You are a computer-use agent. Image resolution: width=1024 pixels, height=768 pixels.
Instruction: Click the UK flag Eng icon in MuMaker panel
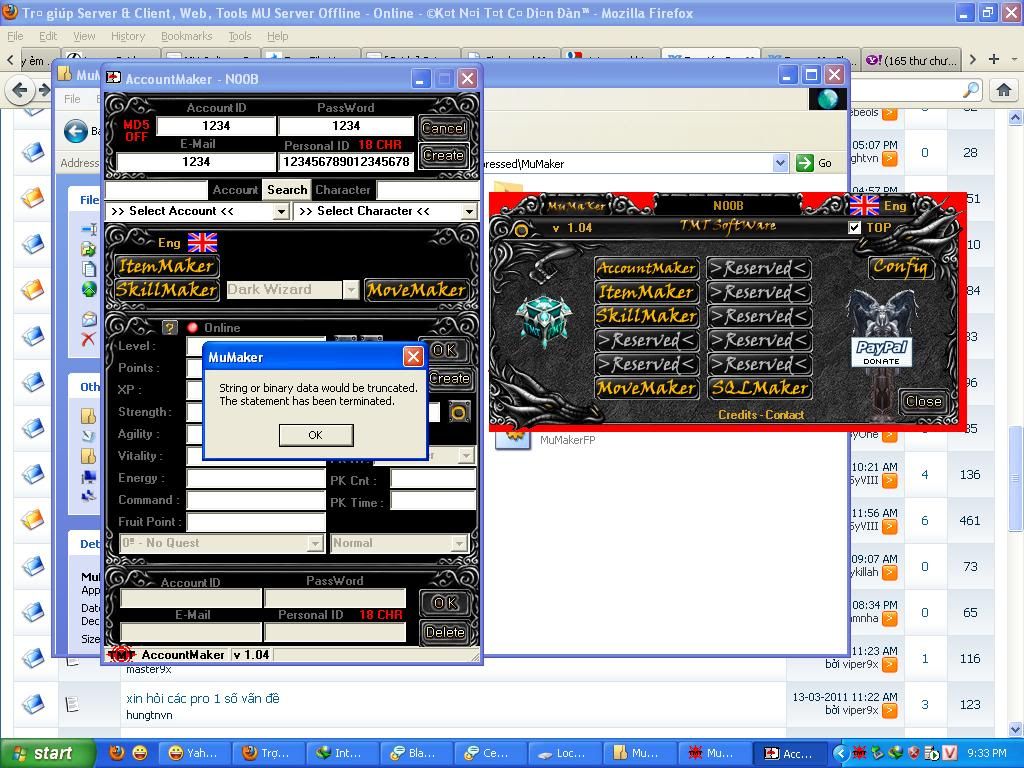pos(864,206)
